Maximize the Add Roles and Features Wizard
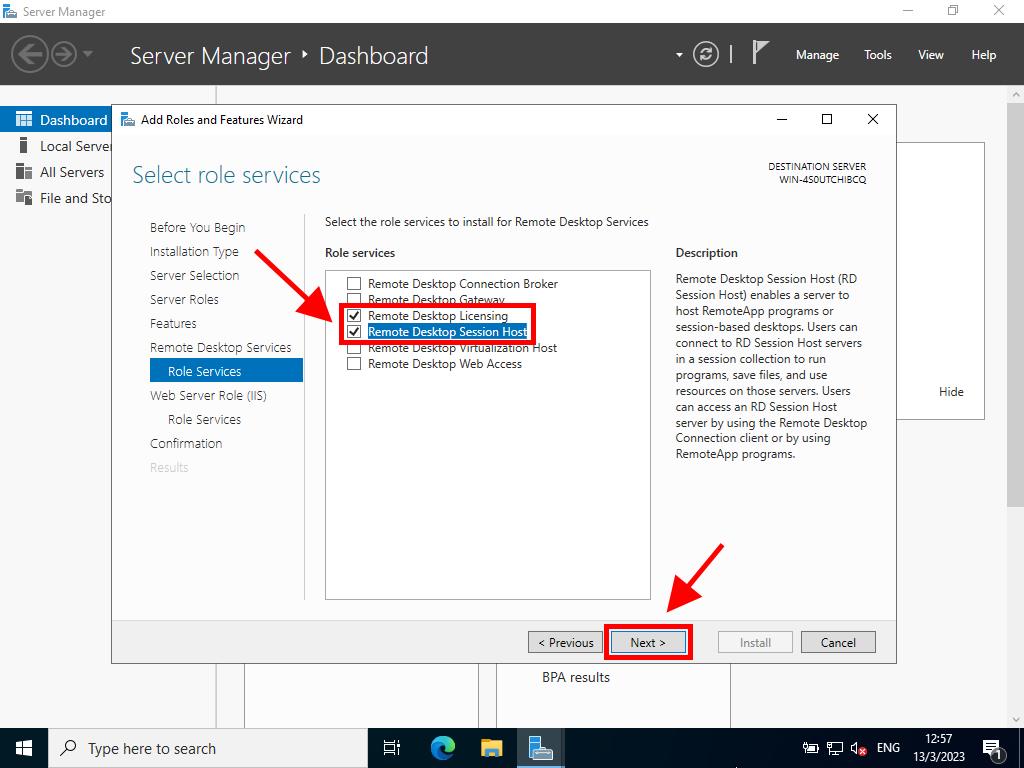The image size is (1024, 768). 827,119
